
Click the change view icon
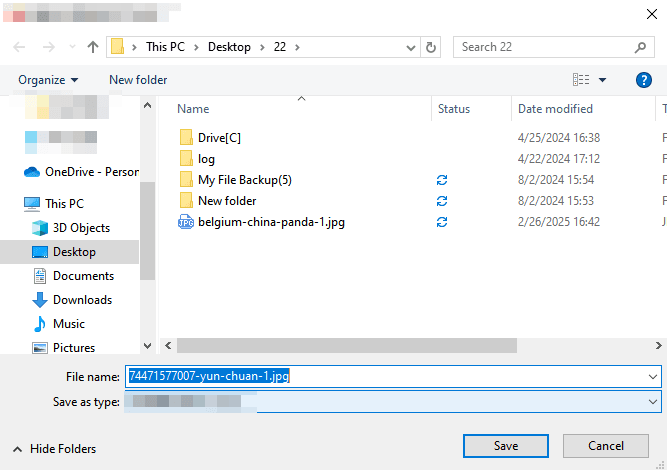click(580, 80)
